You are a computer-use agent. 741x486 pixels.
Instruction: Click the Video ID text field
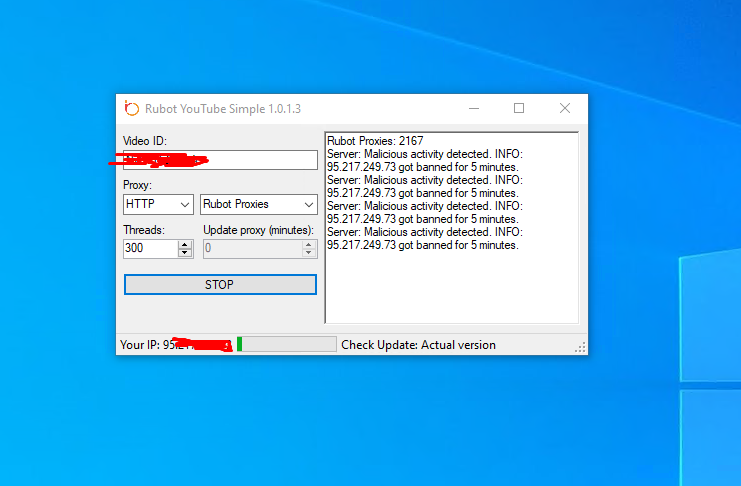[220, 160]
